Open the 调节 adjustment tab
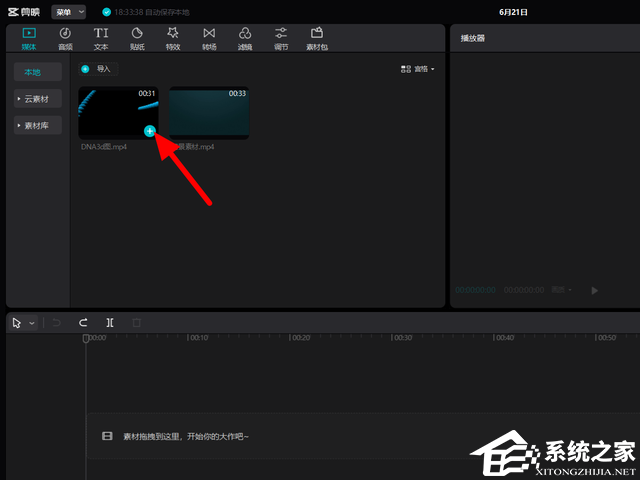Screen dimensions: 640x480 [281, 39]
